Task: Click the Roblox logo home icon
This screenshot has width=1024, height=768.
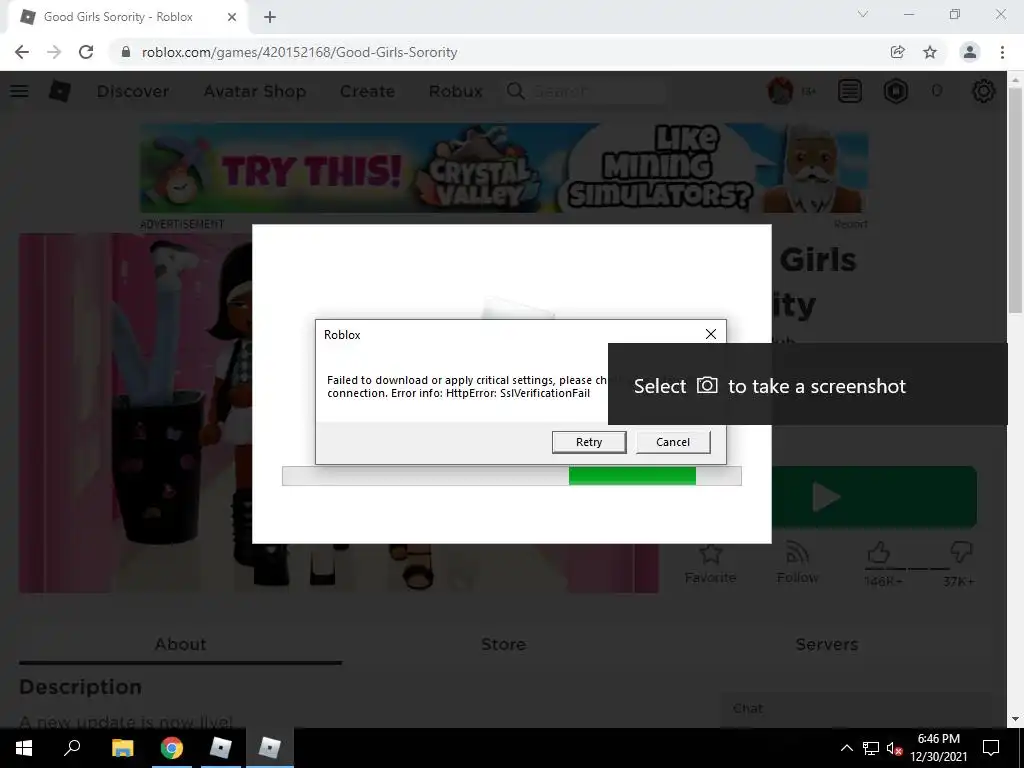Action: [x=59, y=91]
